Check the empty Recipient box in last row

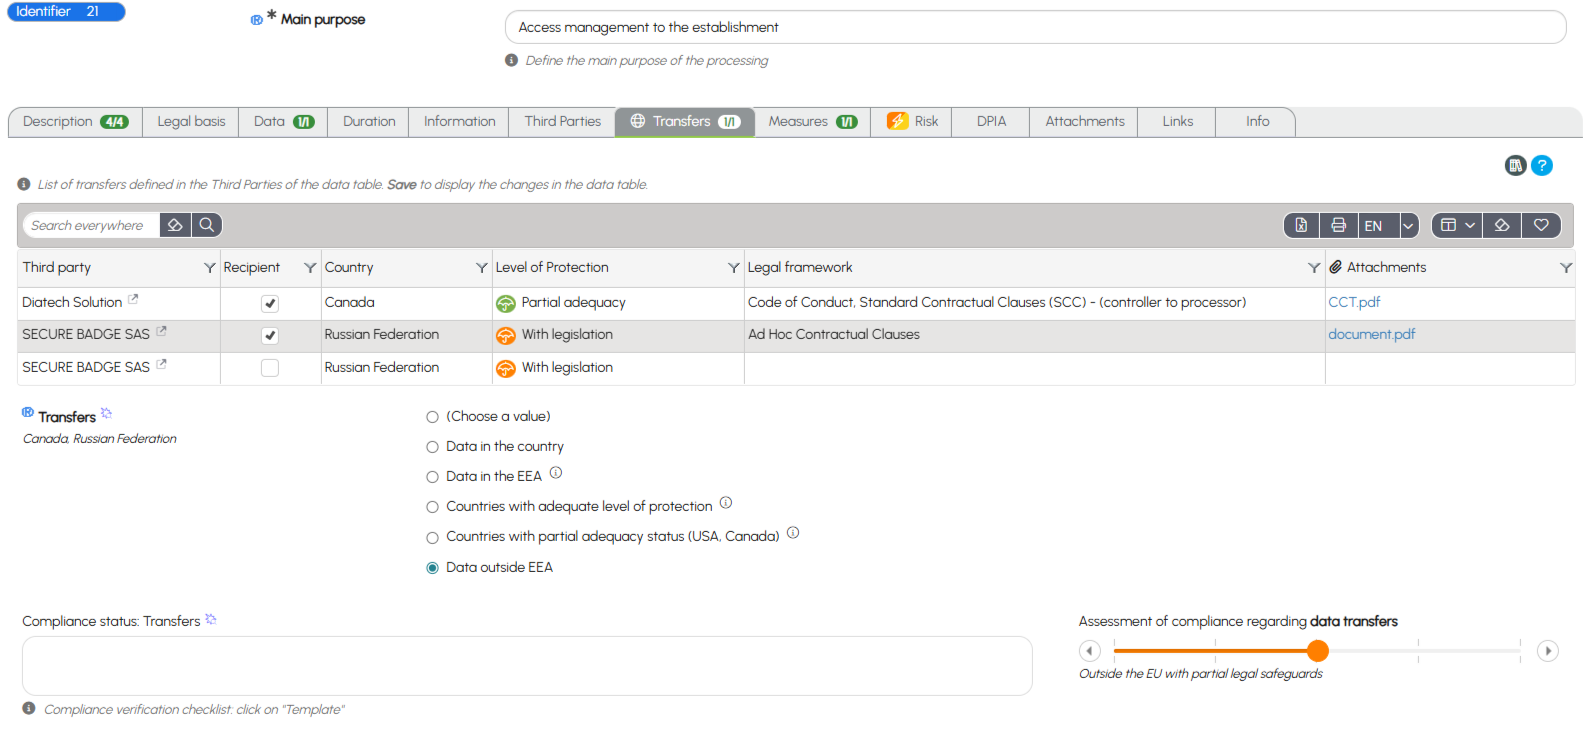(270, 368)
